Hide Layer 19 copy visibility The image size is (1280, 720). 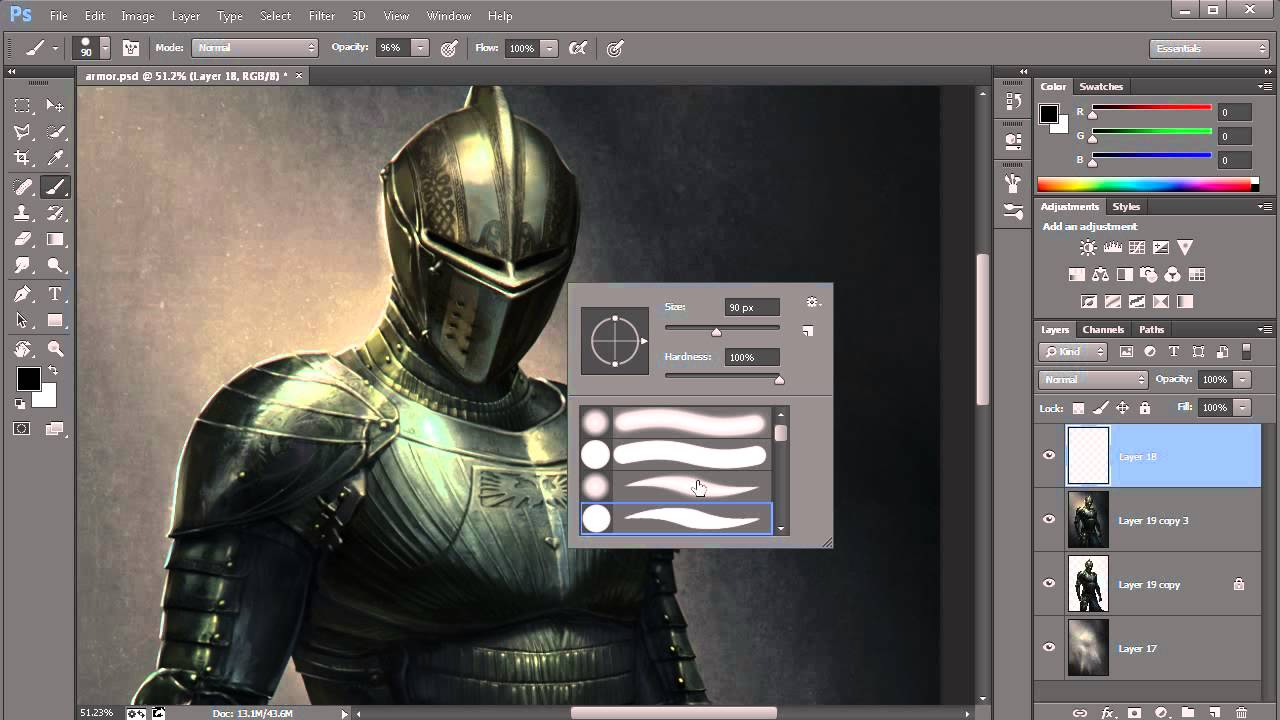tap(1049, 584)
